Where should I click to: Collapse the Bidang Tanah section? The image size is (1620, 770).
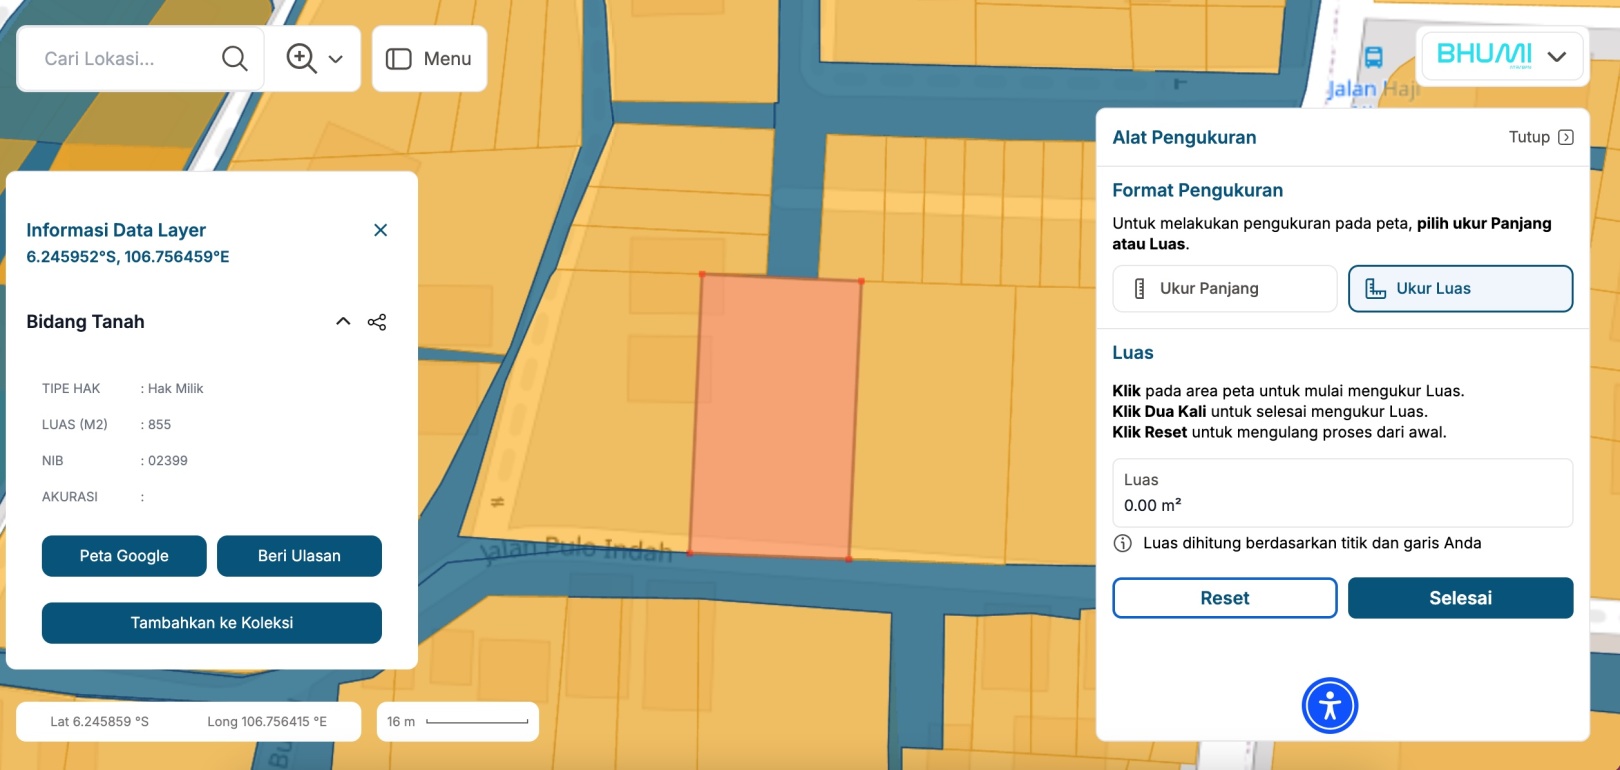click(x=343, y=322)
